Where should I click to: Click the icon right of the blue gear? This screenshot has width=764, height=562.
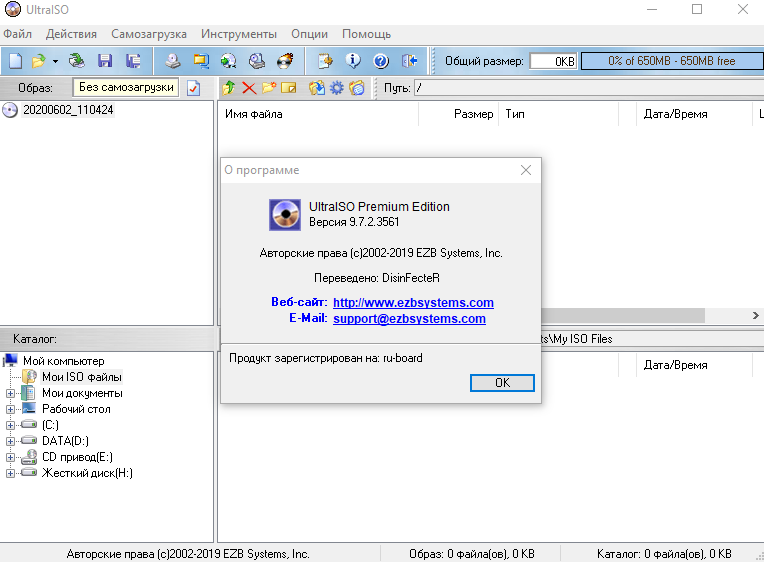(357, 88)
